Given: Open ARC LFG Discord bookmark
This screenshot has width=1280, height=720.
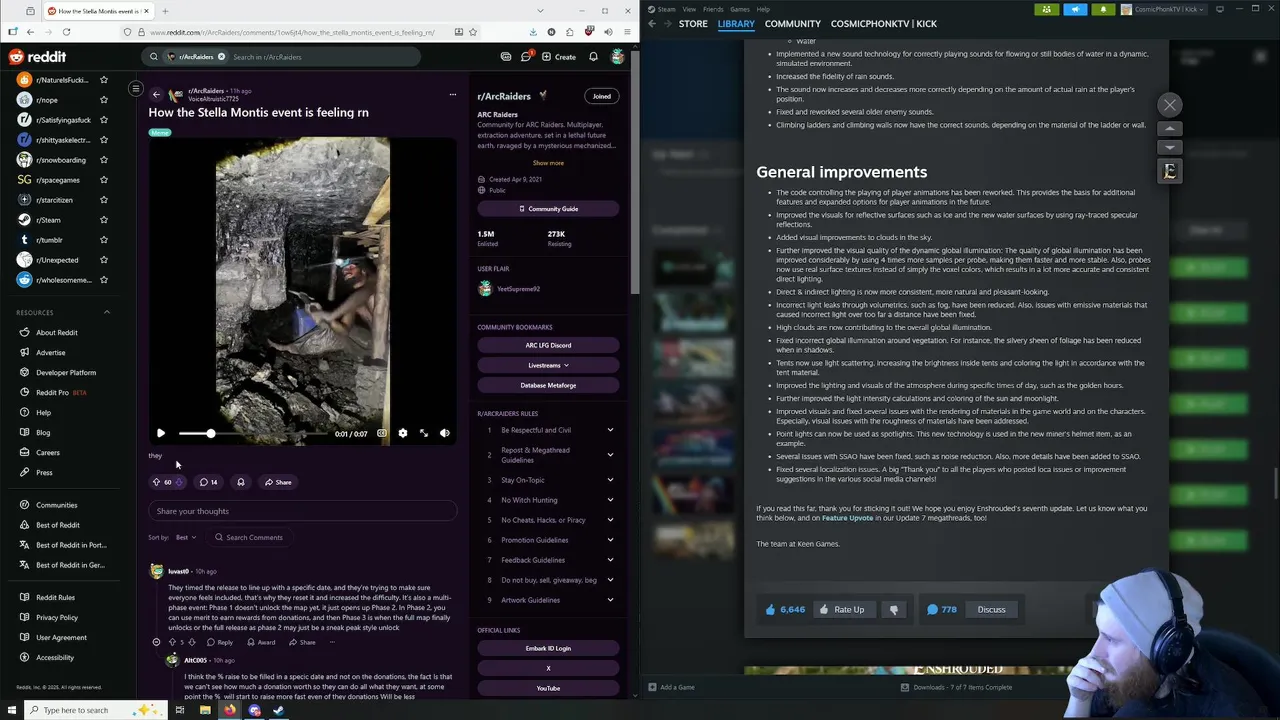Looking at the screenshot, I should click(x=548, y=345).
